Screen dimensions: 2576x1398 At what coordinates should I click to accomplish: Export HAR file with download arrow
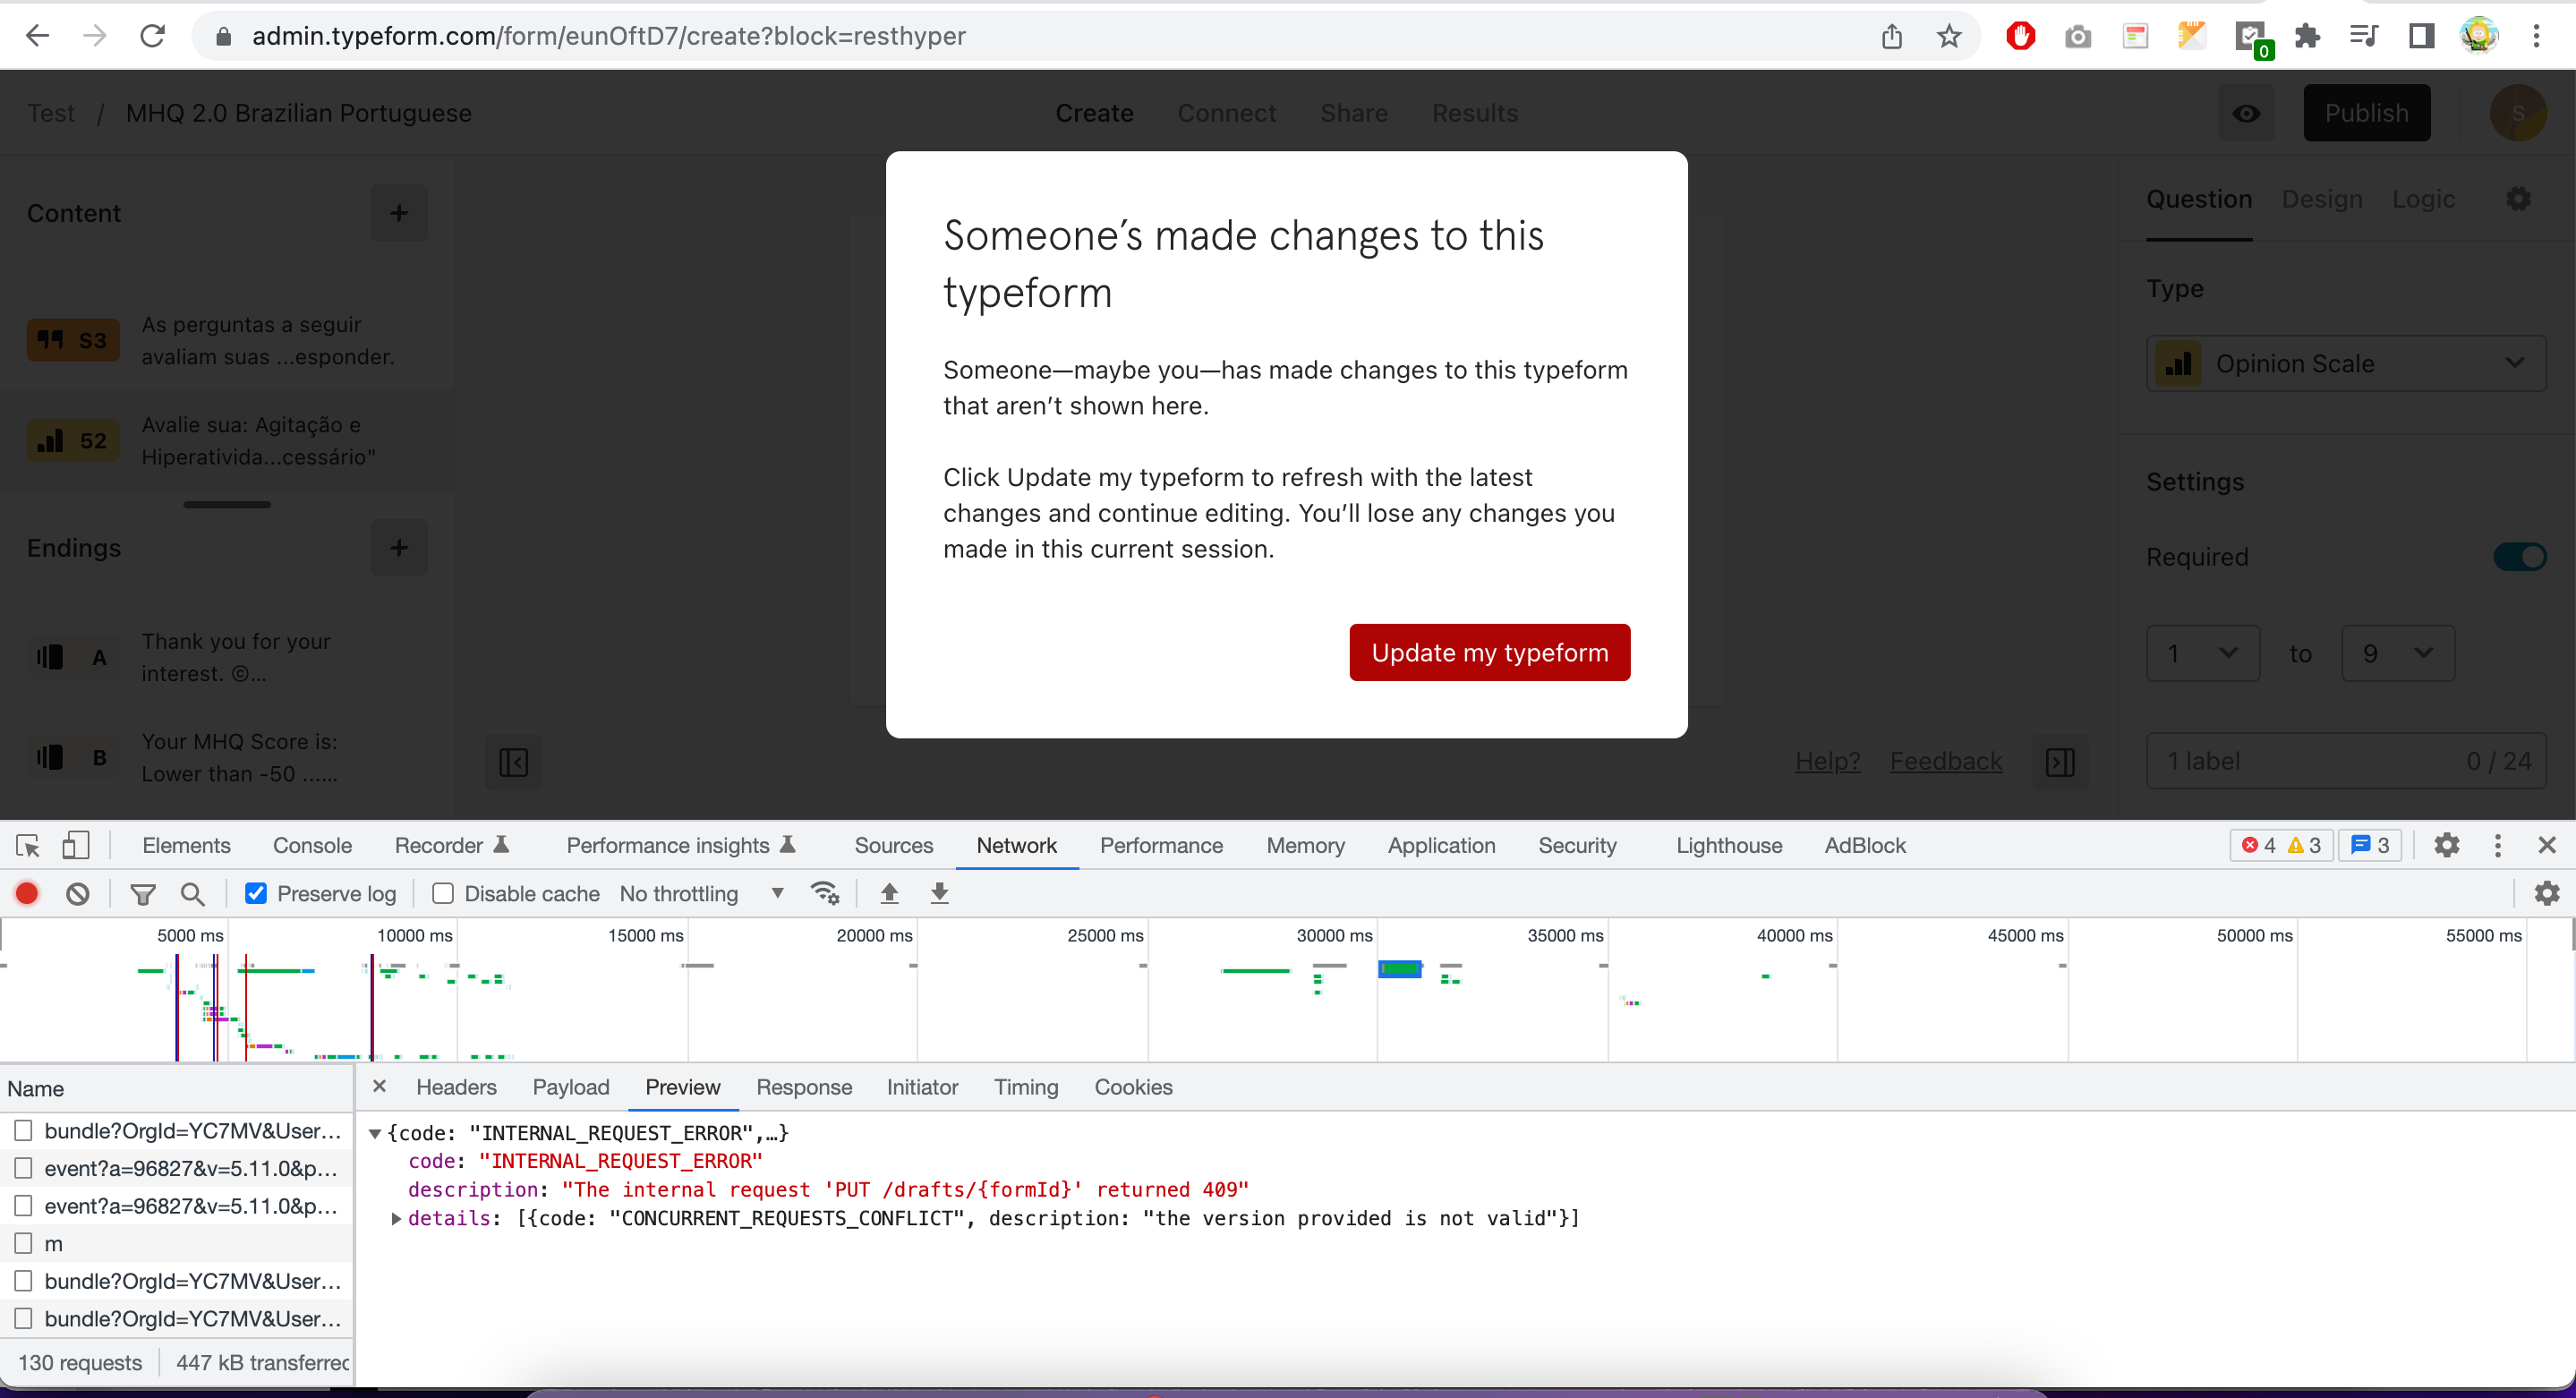[939, 893]
